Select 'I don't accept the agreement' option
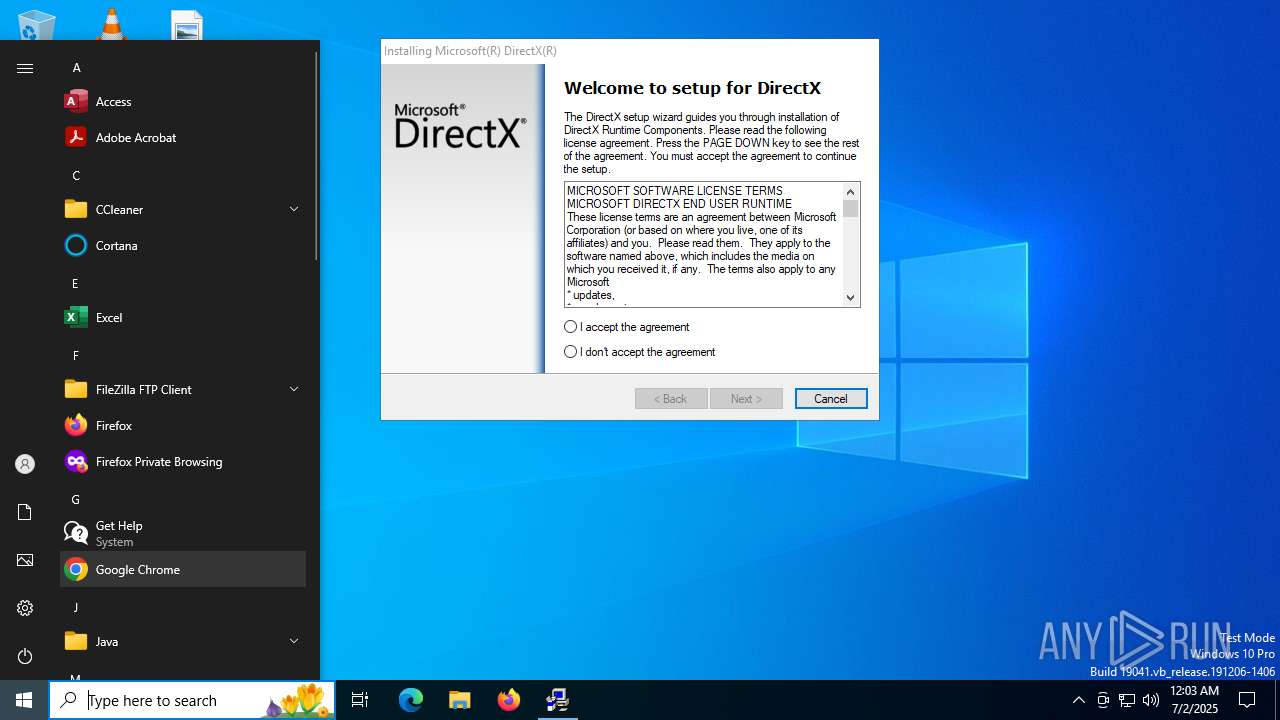The width and height of the screenshot is (1280, 720). [x=570, y=352]
